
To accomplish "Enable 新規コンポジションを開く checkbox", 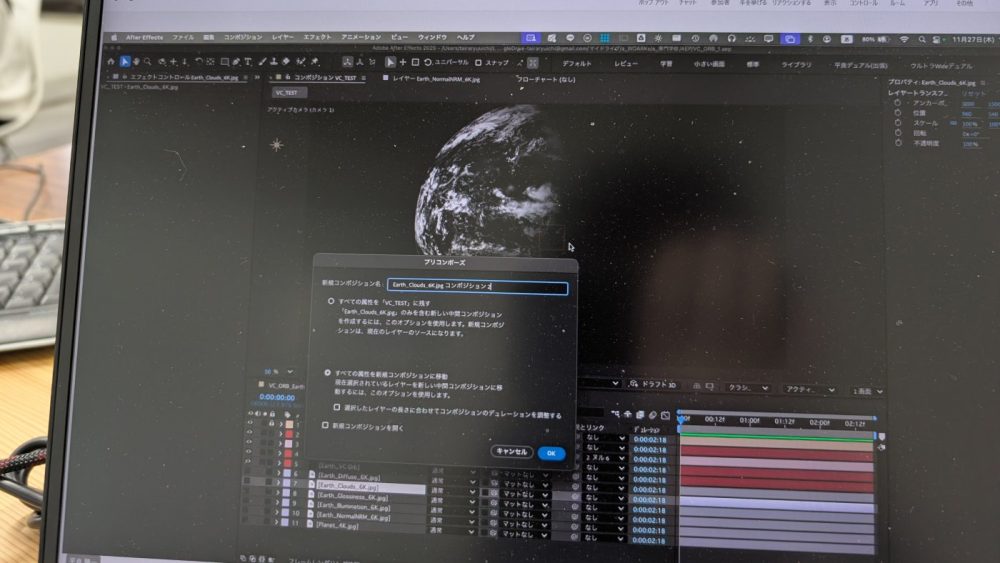I will pyautogui.click(x=325, y=425).
